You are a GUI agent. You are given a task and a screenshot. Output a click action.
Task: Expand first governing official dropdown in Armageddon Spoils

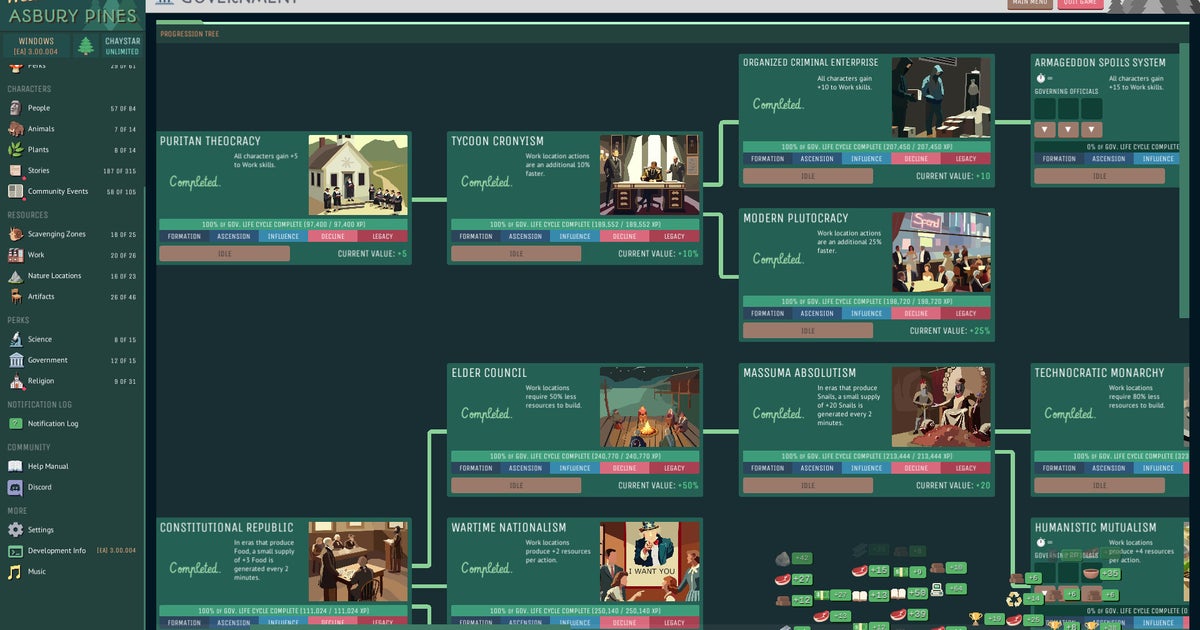1044,130
